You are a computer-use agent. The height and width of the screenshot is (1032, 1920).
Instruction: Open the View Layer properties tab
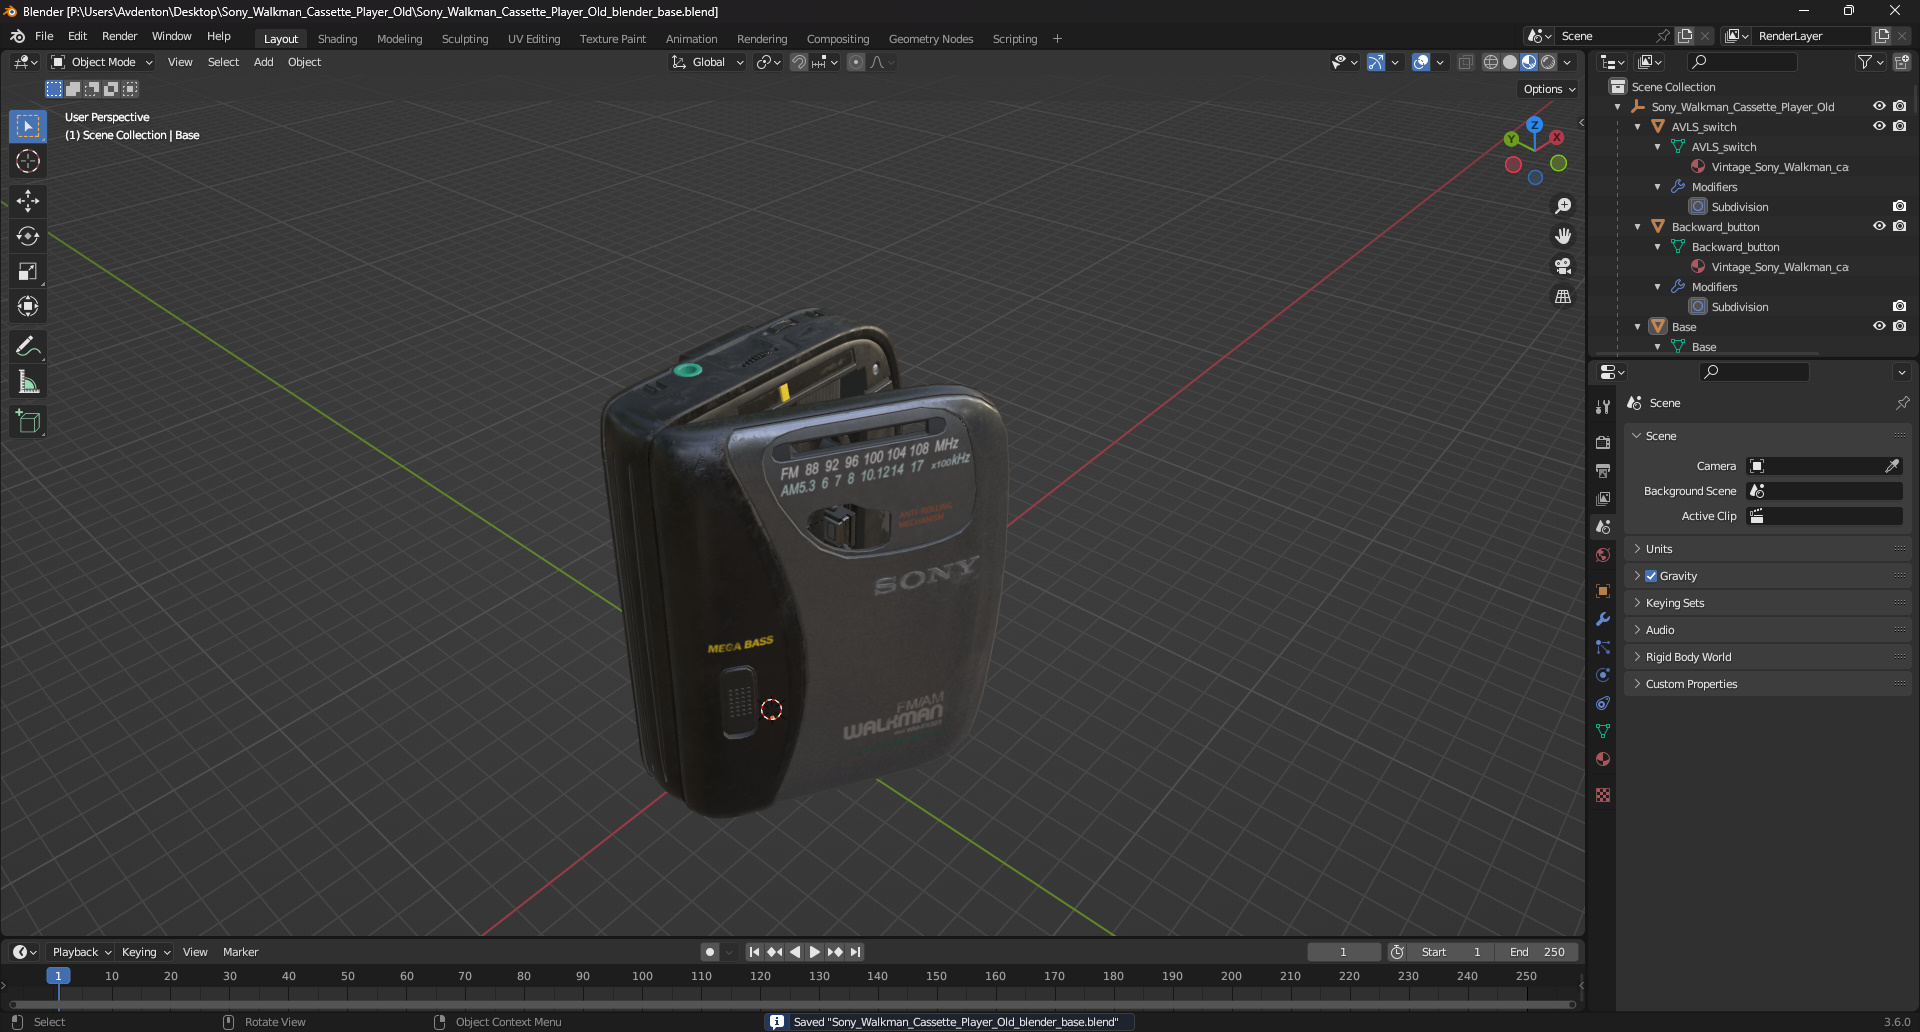[x=1603, y=498]
